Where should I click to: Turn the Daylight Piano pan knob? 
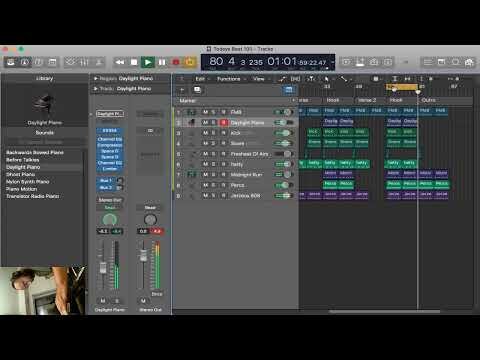110,219
